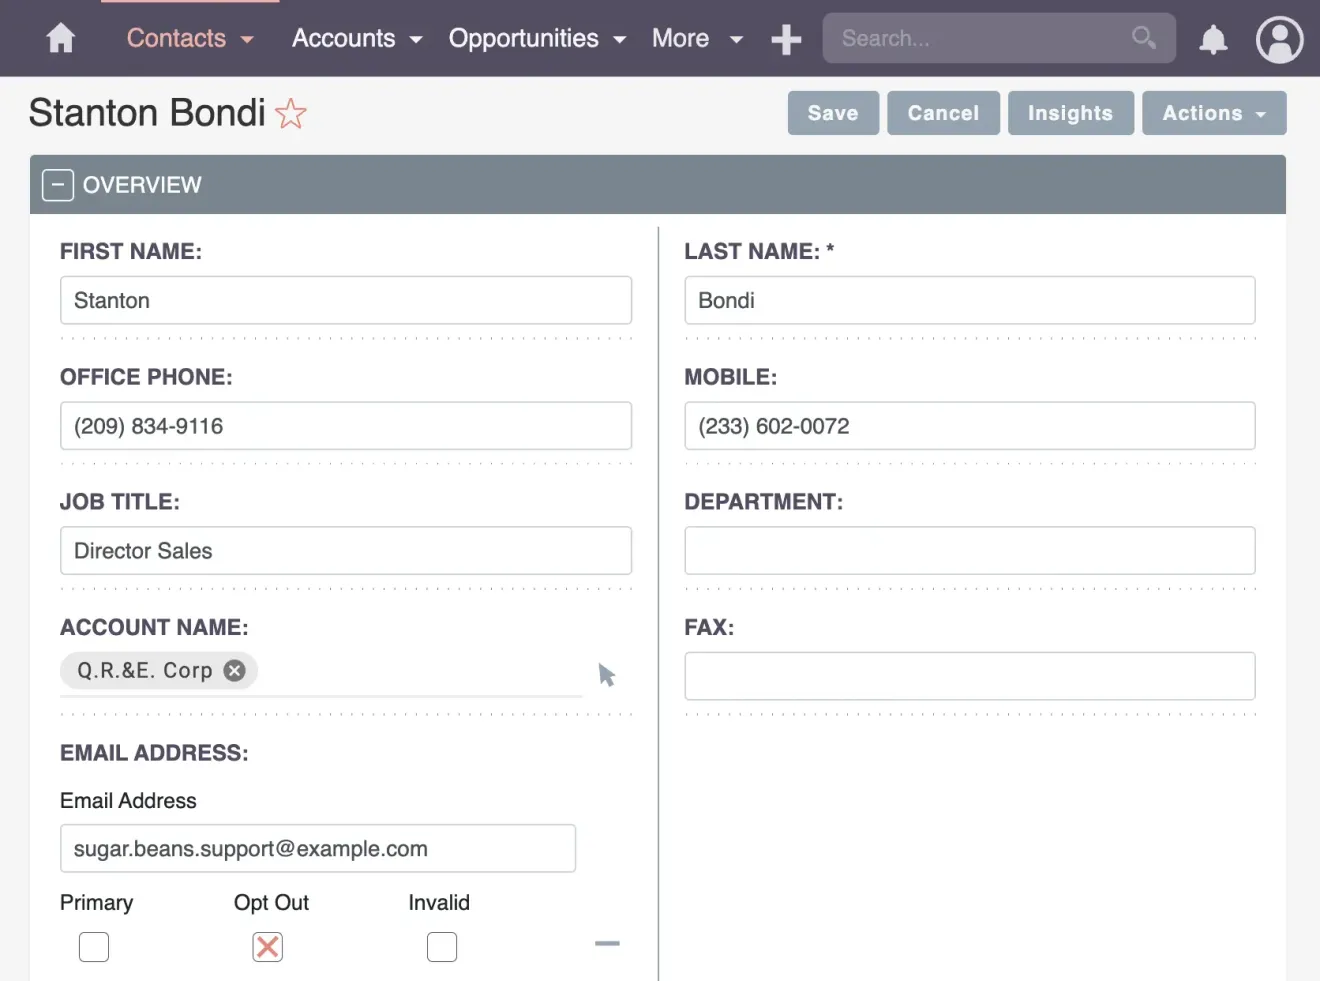The image size is (1320, 981).
Task: Favorite Stanton Bondi via the star icon
Action: coord(290,114)
